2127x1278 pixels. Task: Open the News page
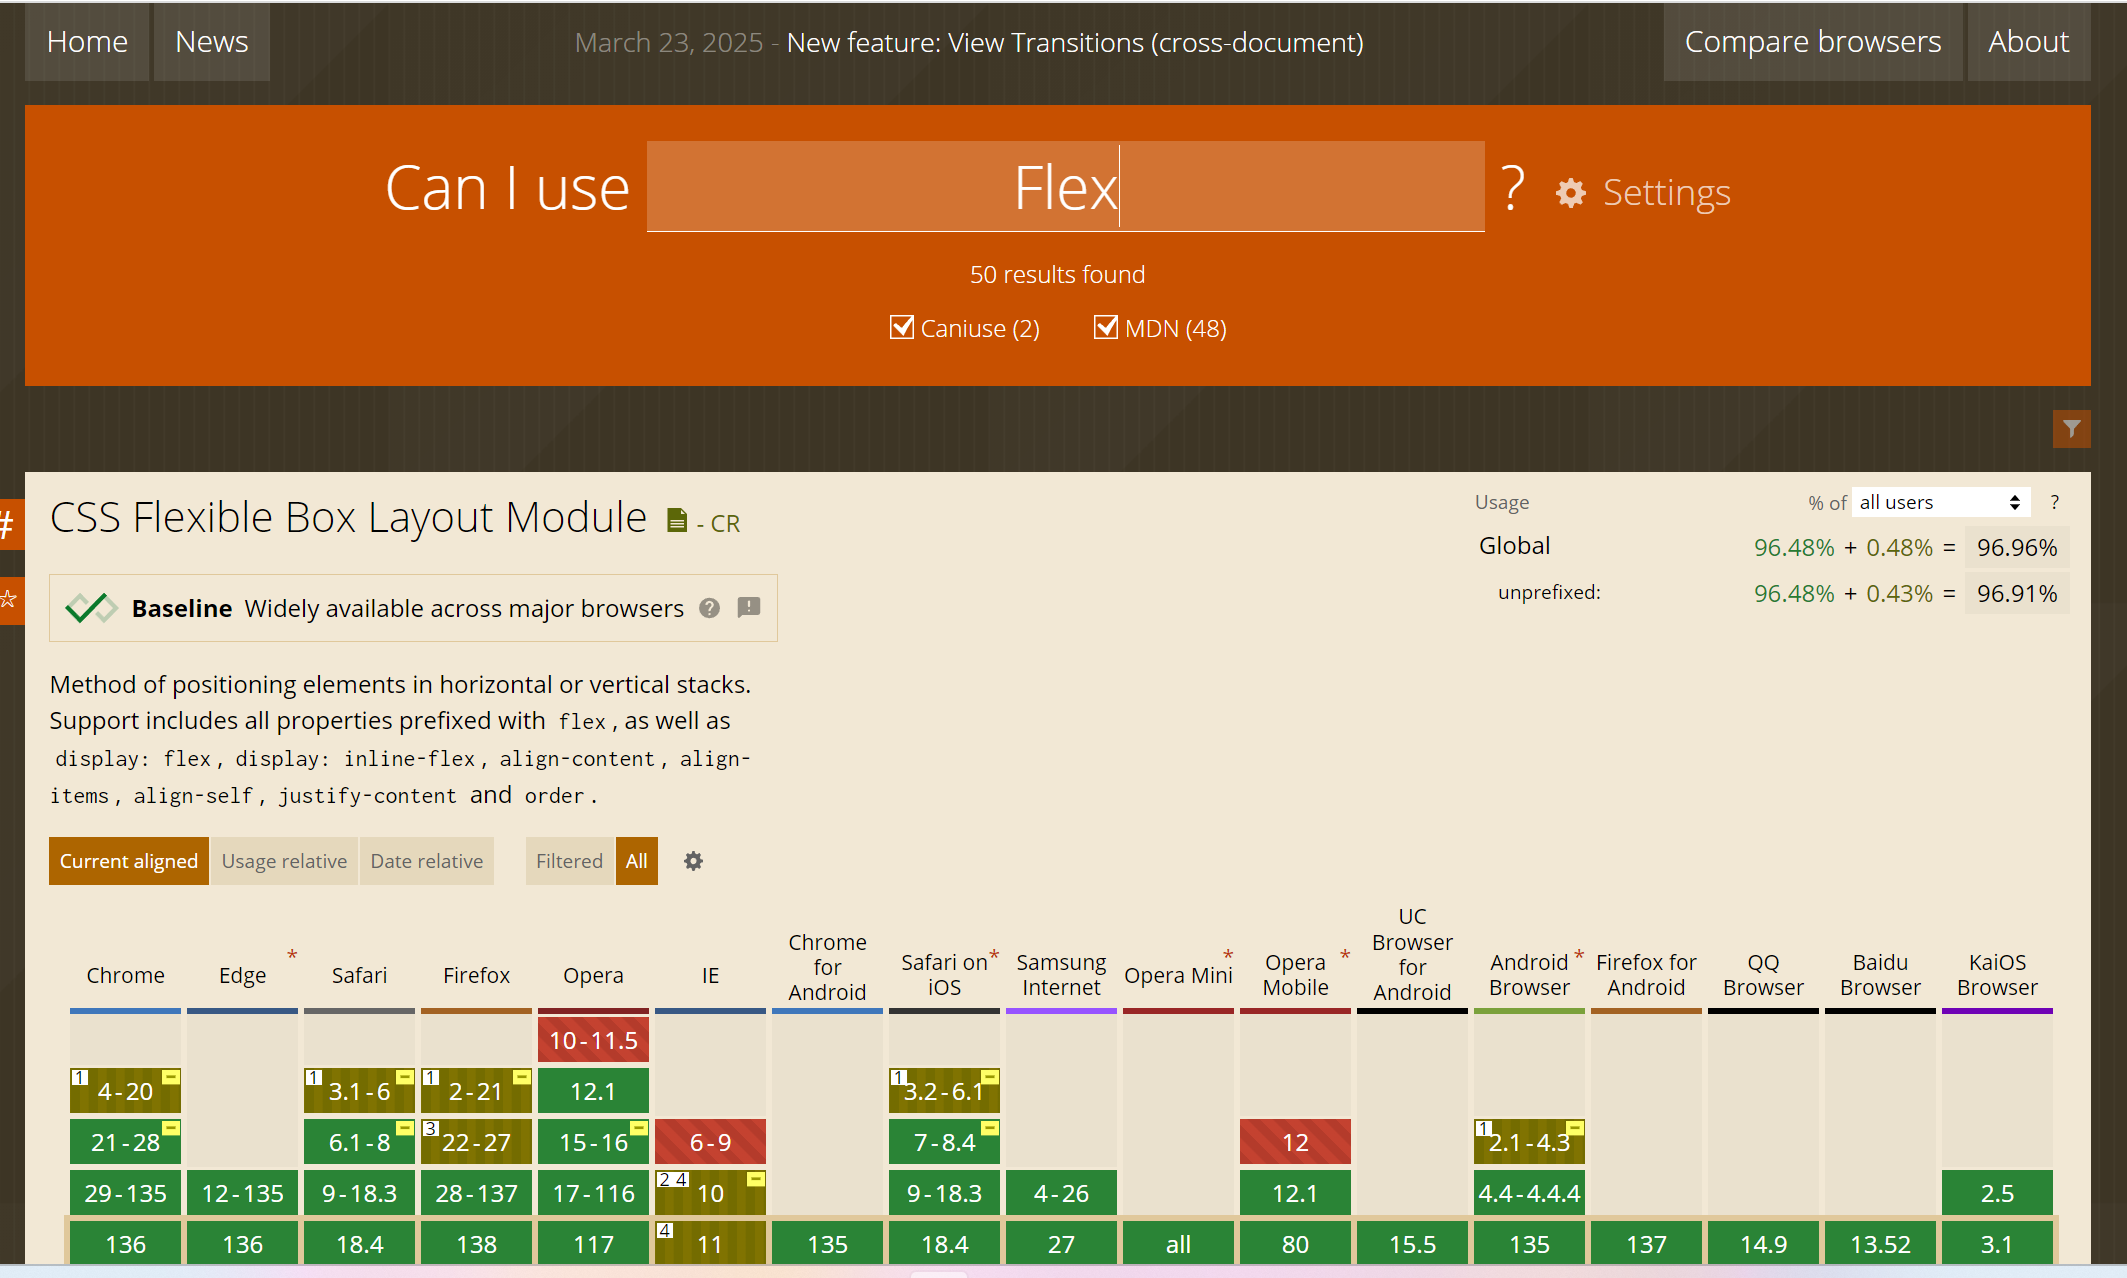click(211, 42)
